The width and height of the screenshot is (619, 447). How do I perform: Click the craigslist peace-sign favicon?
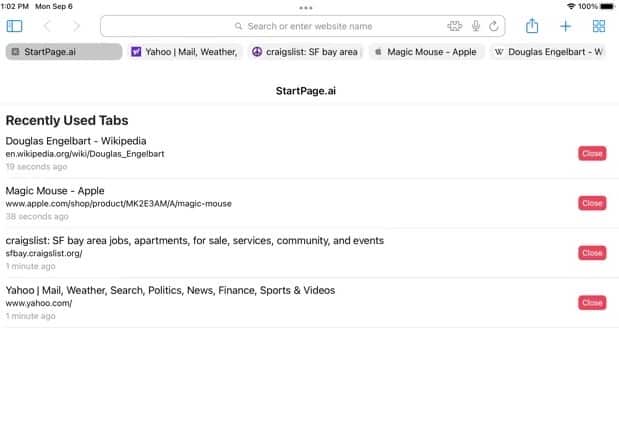(x=257, y=52)
